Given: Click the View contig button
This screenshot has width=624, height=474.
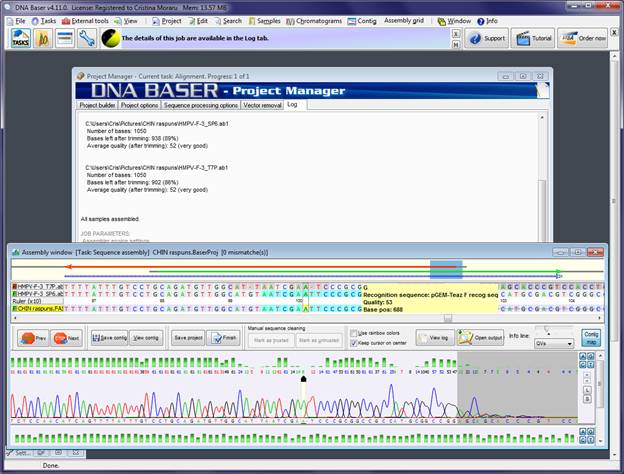Looking at the screenshot, I should (146, 338).
